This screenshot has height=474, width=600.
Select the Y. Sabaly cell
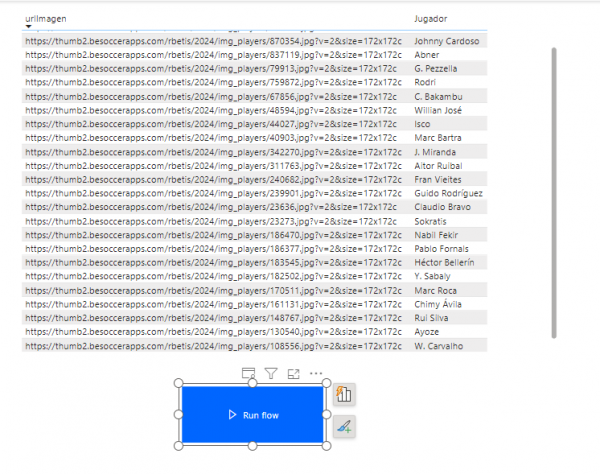tap(432, 276)
